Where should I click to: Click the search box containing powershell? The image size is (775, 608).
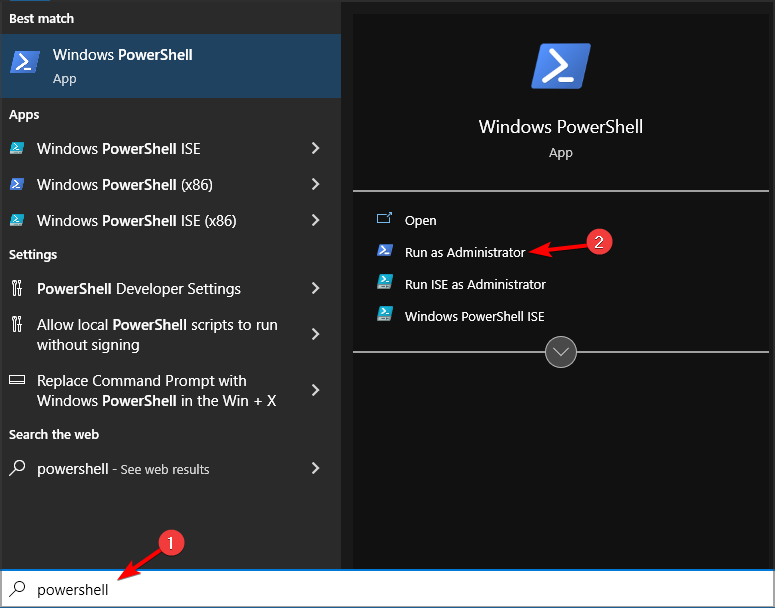point(388,589)
